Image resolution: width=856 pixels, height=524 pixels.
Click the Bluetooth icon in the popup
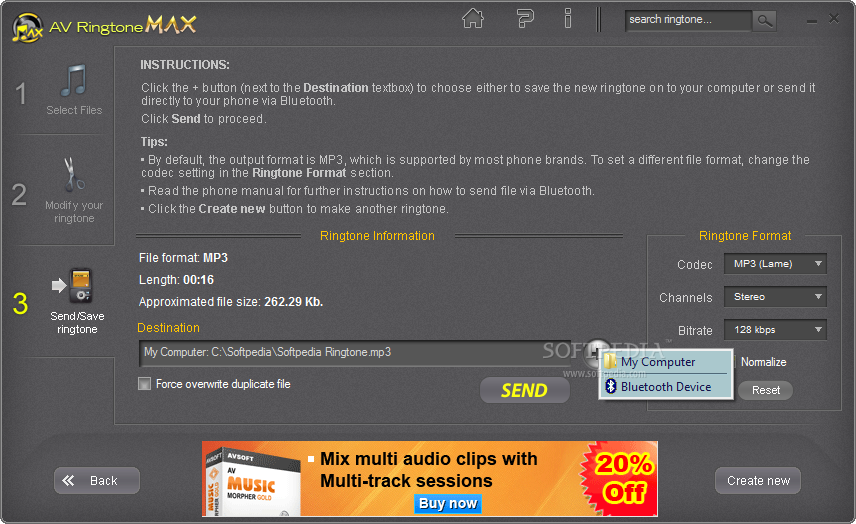coord(611,386)
